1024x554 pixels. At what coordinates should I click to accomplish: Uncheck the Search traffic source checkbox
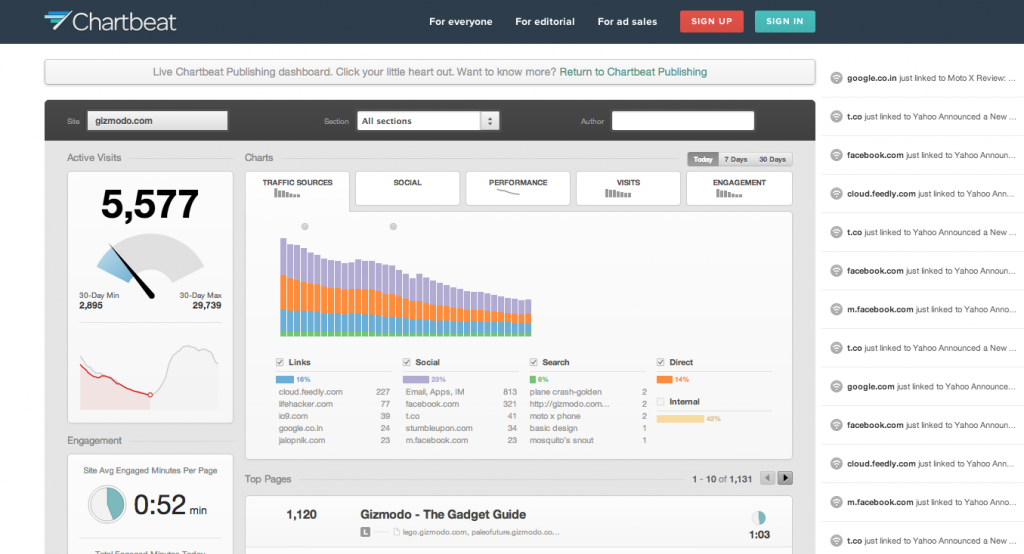tap(534, 362)
